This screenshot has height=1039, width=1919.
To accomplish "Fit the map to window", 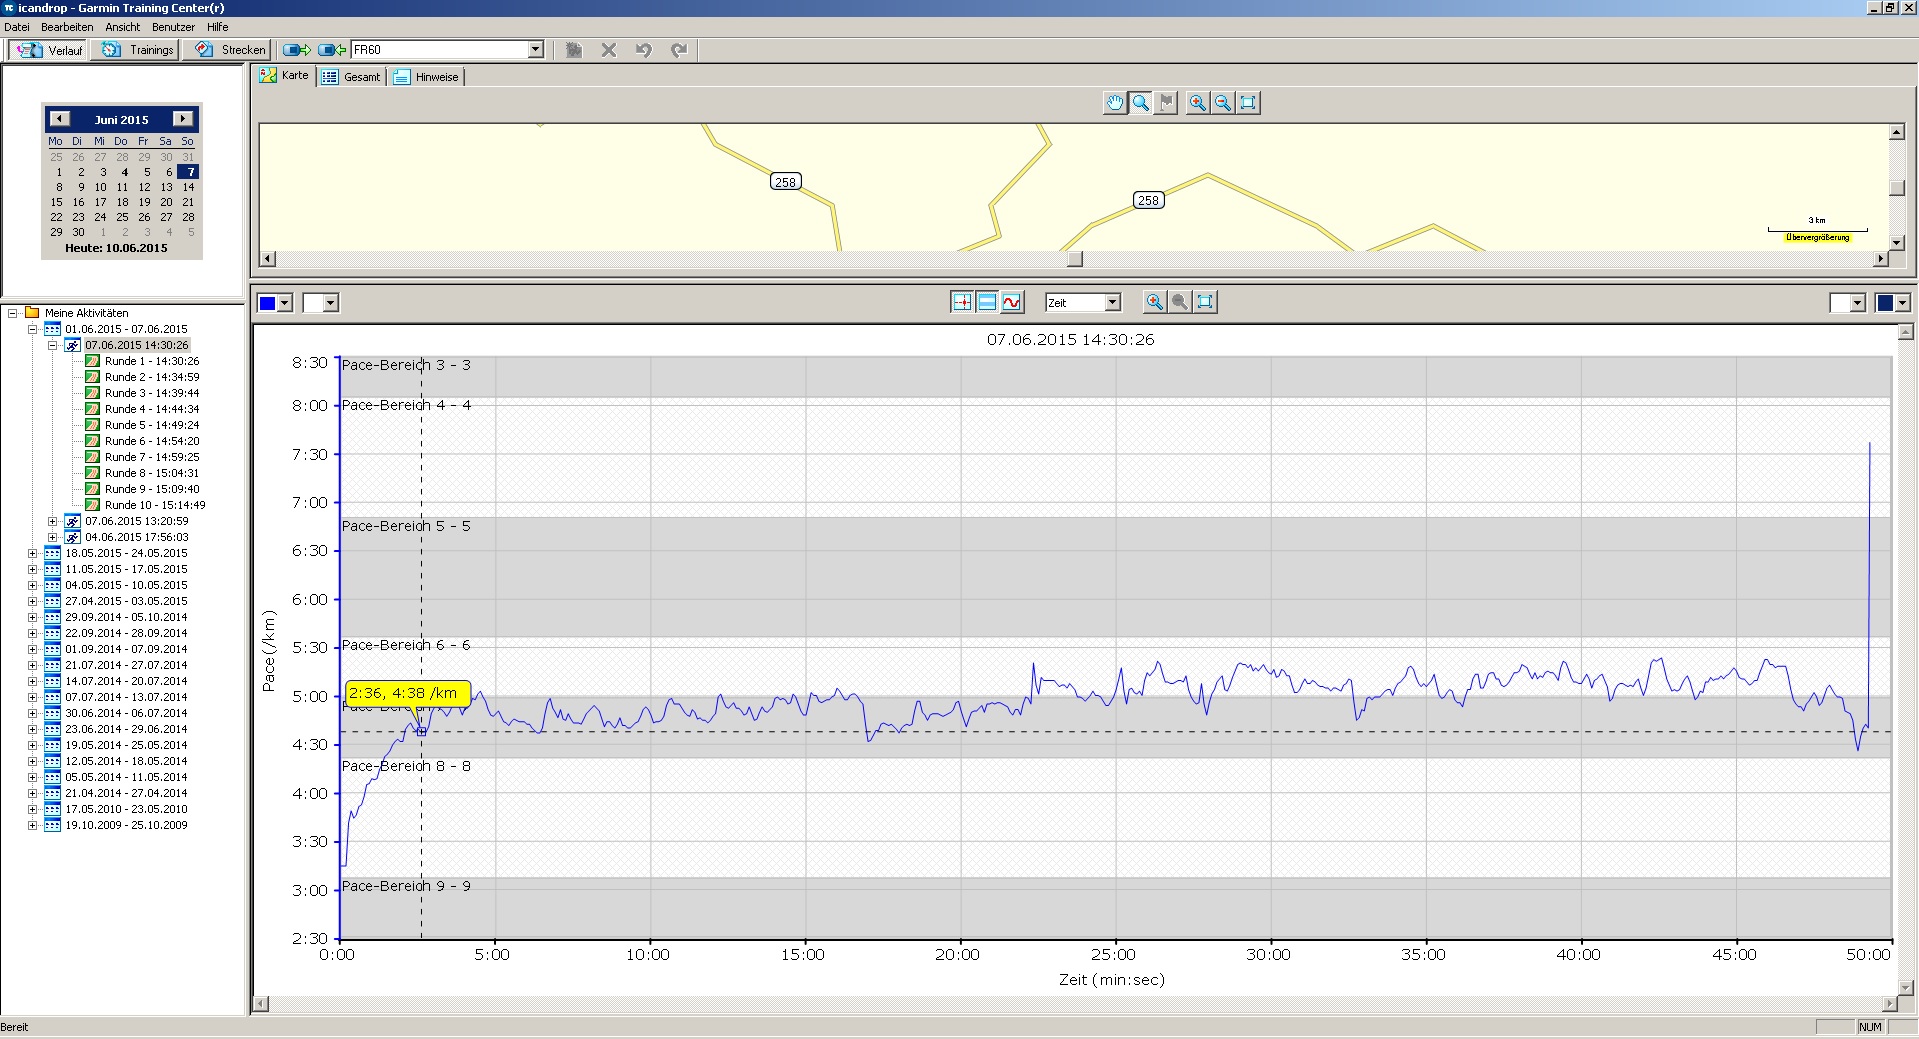I will (x=1248, y=103).
